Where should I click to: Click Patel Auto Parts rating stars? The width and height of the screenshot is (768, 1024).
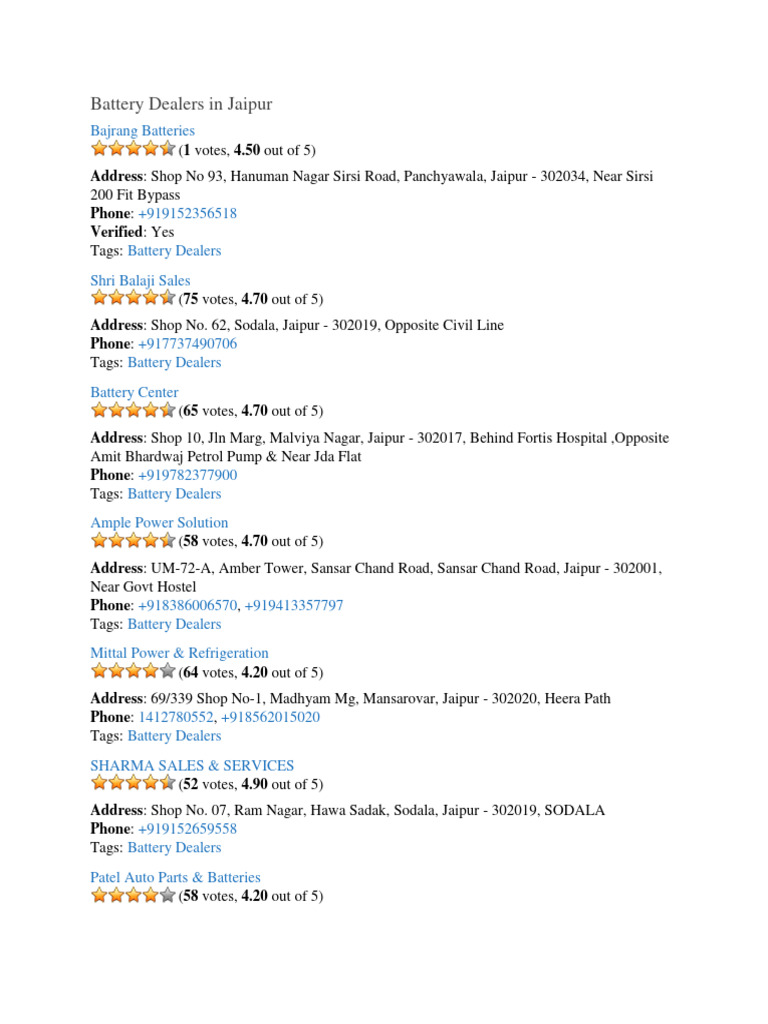133,896
